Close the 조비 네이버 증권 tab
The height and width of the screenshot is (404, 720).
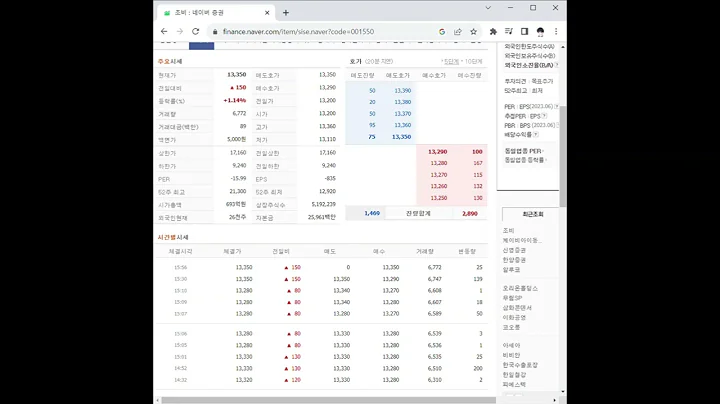[267, 13]
